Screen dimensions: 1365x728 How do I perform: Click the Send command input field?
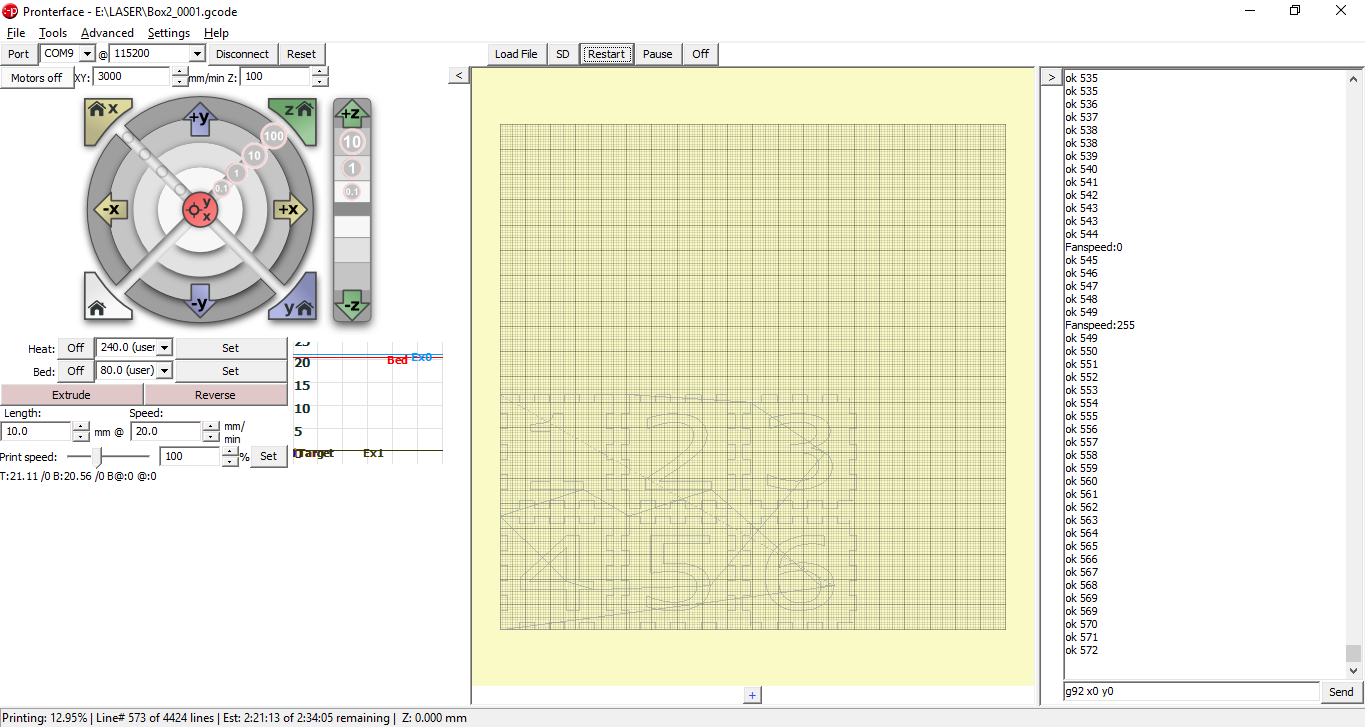pyautogui.click(x=1190, y=691)
